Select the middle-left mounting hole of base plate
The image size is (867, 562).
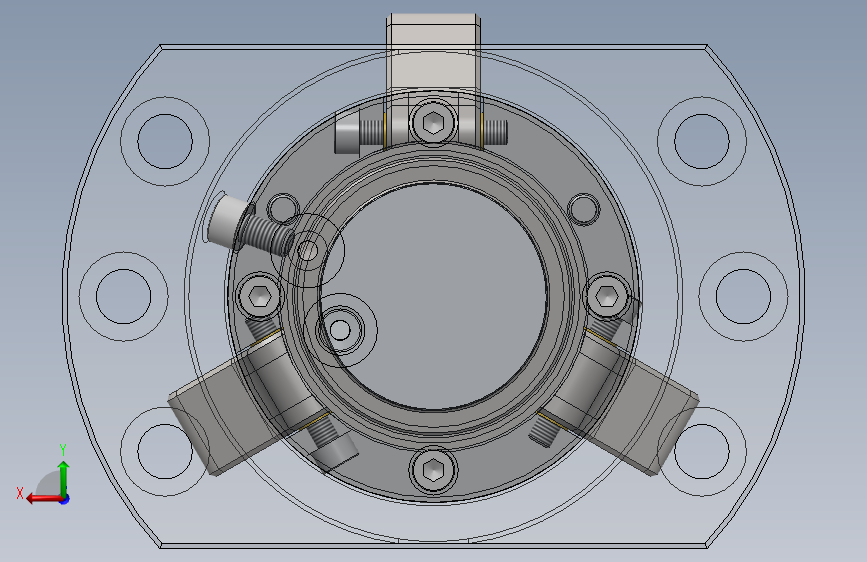click(x=123, y=296)
